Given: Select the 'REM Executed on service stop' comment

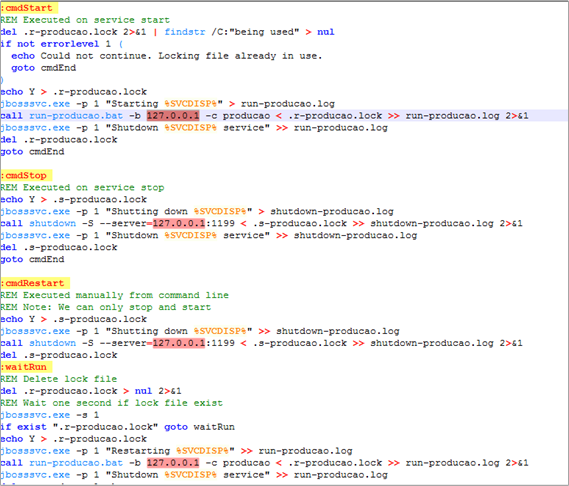Looking at the screenshot, I should 82,188.
